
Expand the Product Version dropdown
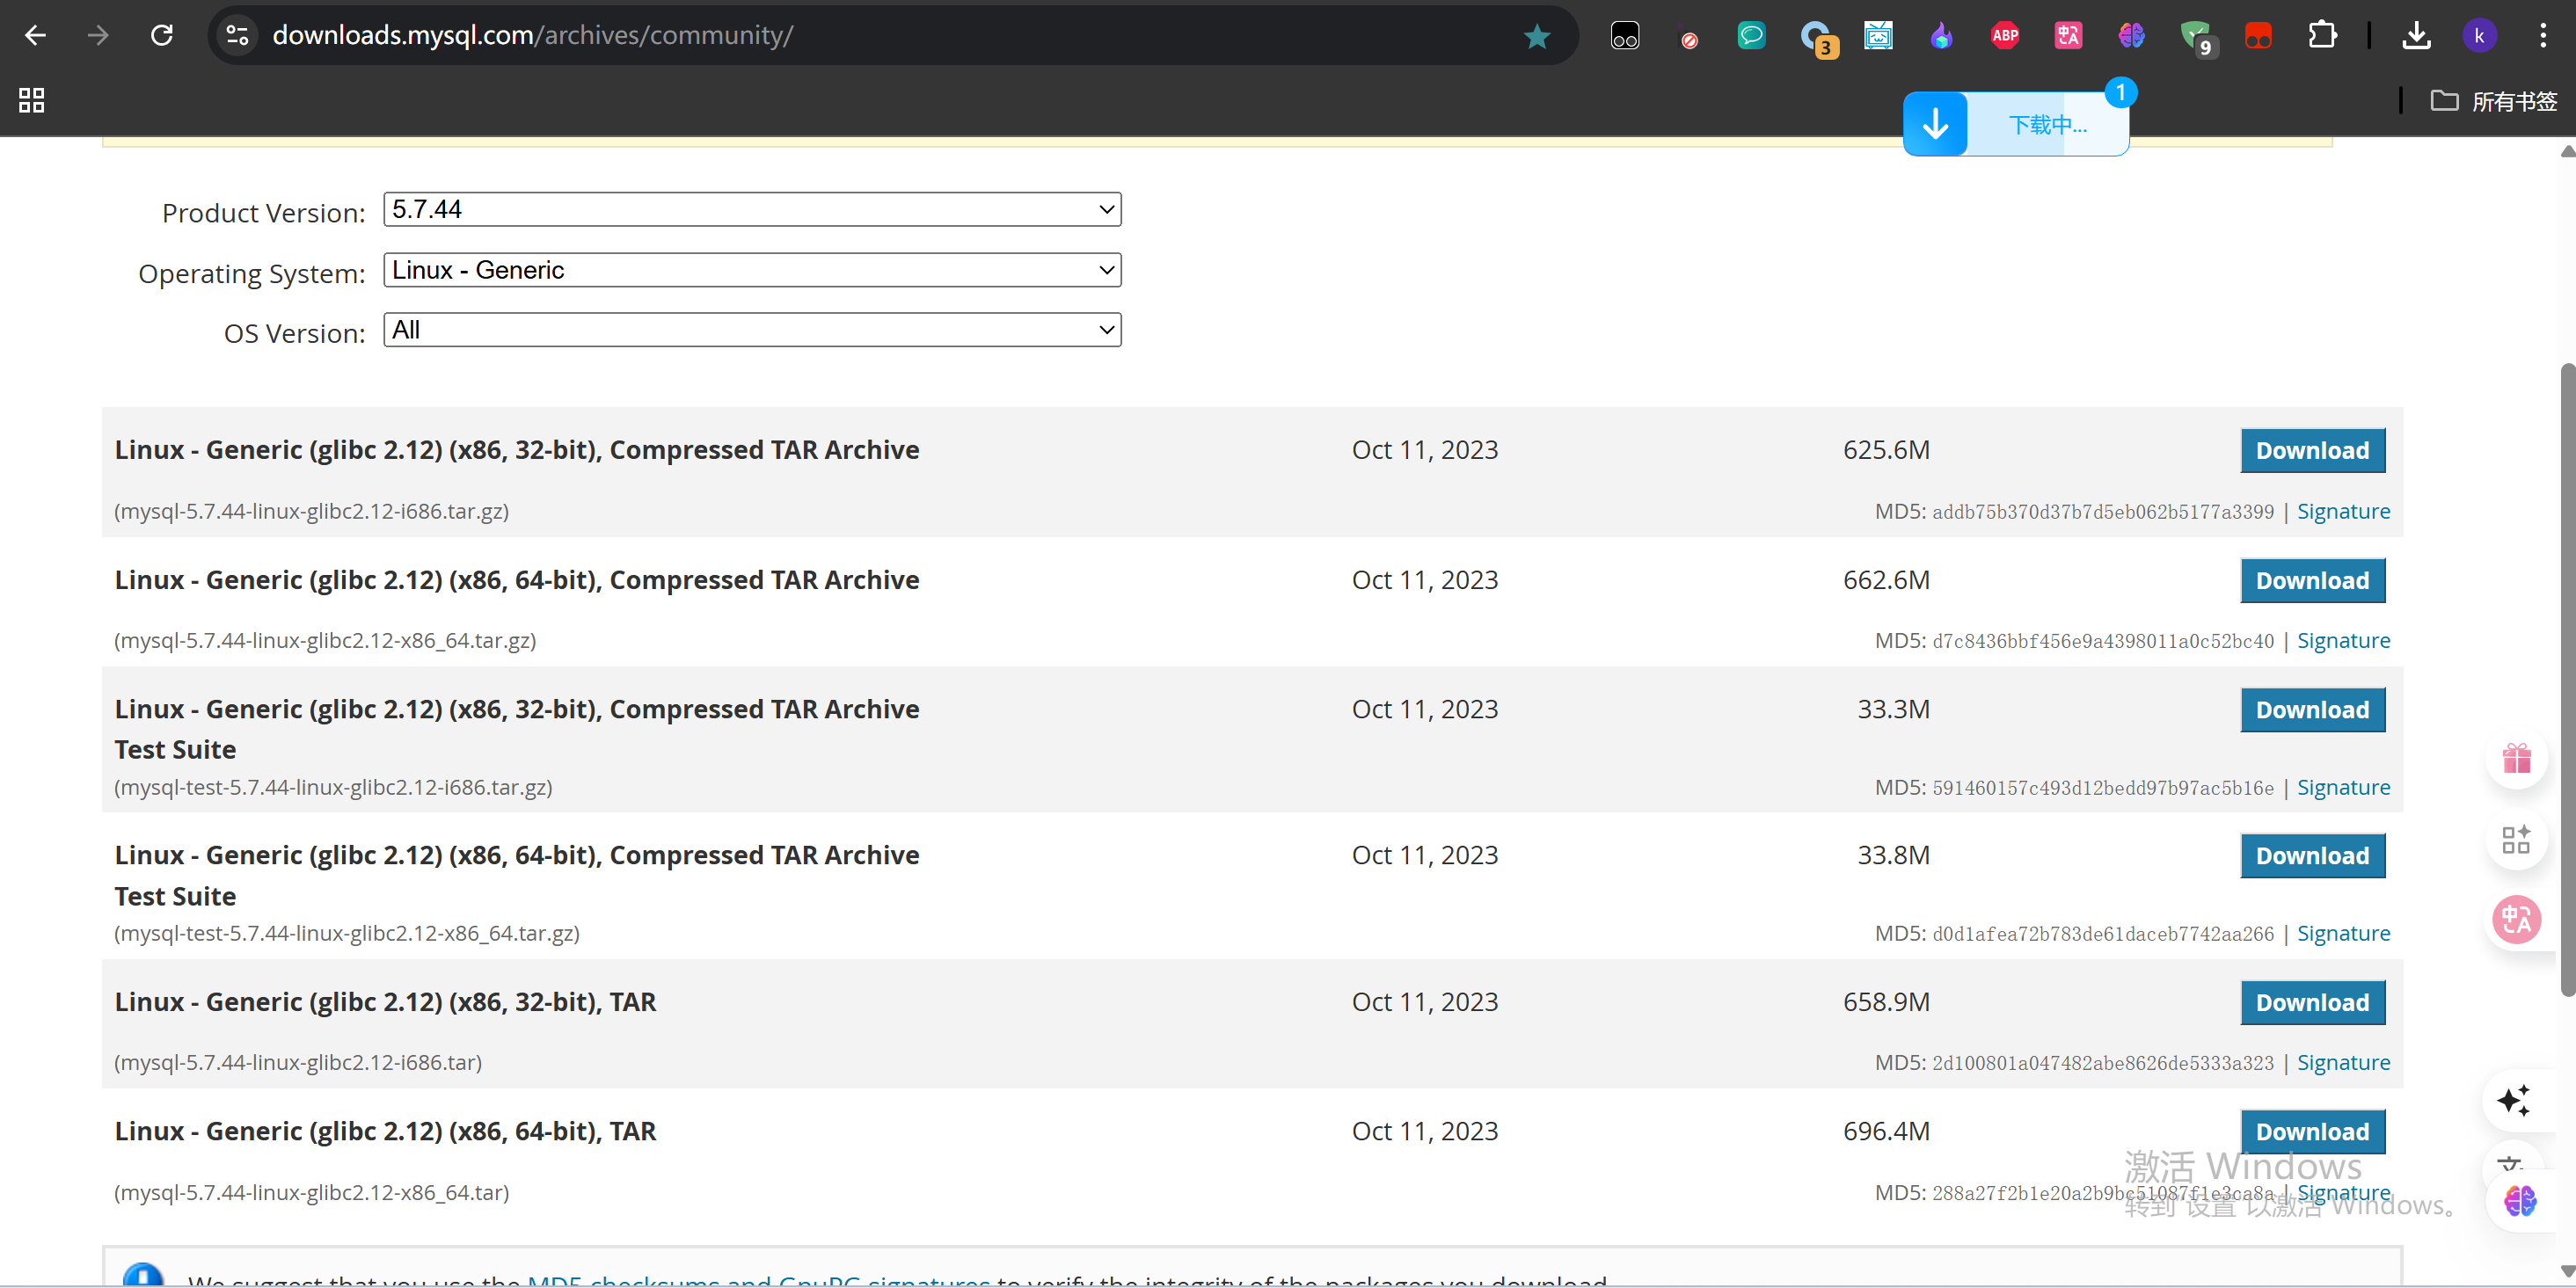point(752,210)
